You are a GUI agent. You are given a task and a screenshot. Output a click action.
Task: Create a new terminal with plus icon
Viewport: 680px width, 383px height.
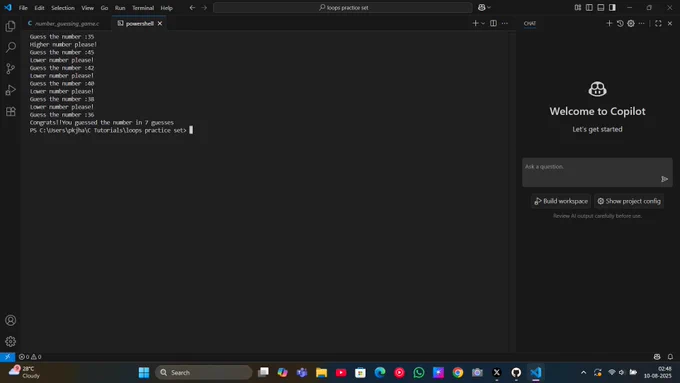475,23
